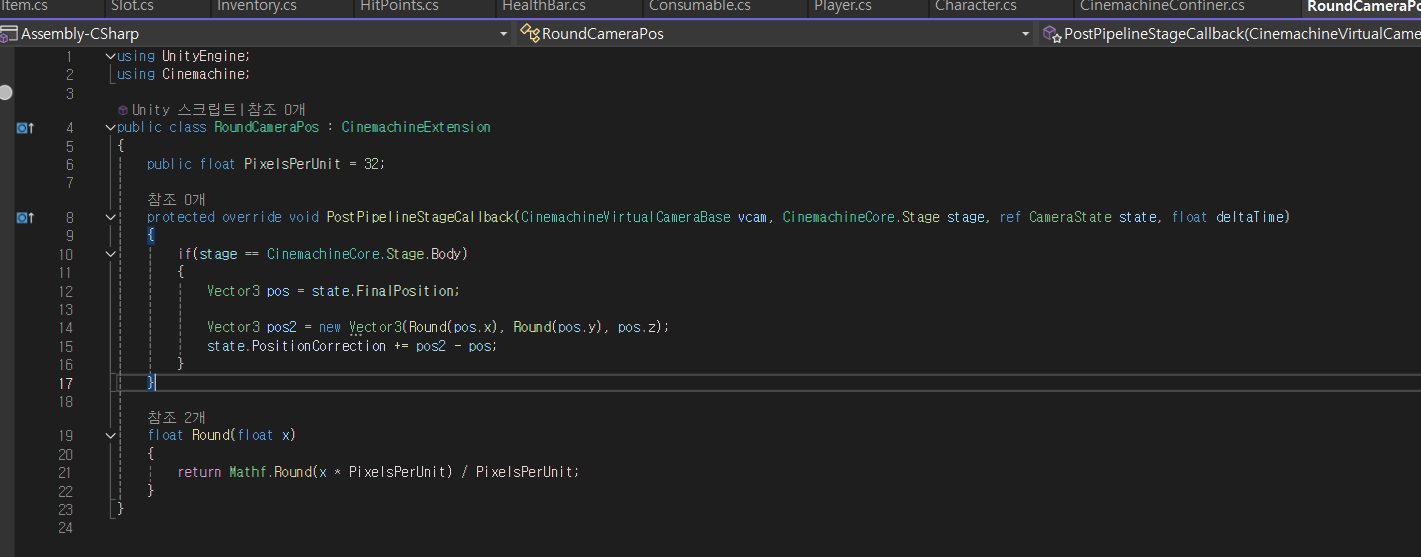Collapse the RoundCameraPos class at line 4

[110, 128]
